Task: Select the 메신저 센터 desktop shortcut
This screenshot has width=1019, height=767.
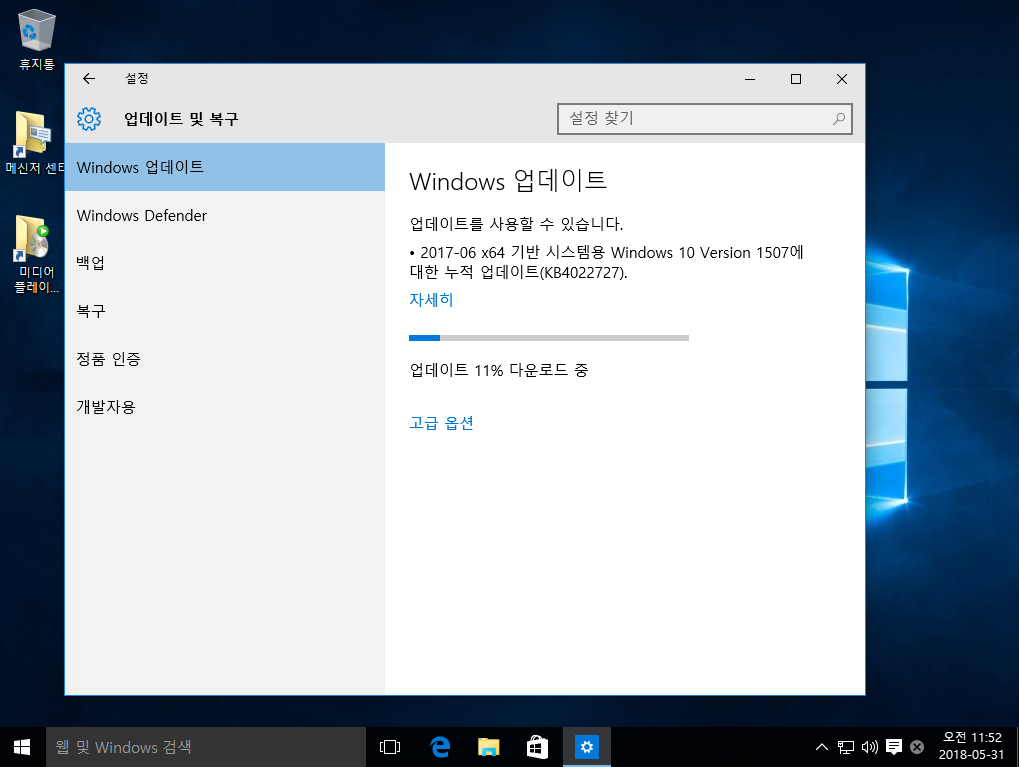Action: (35, 143)
